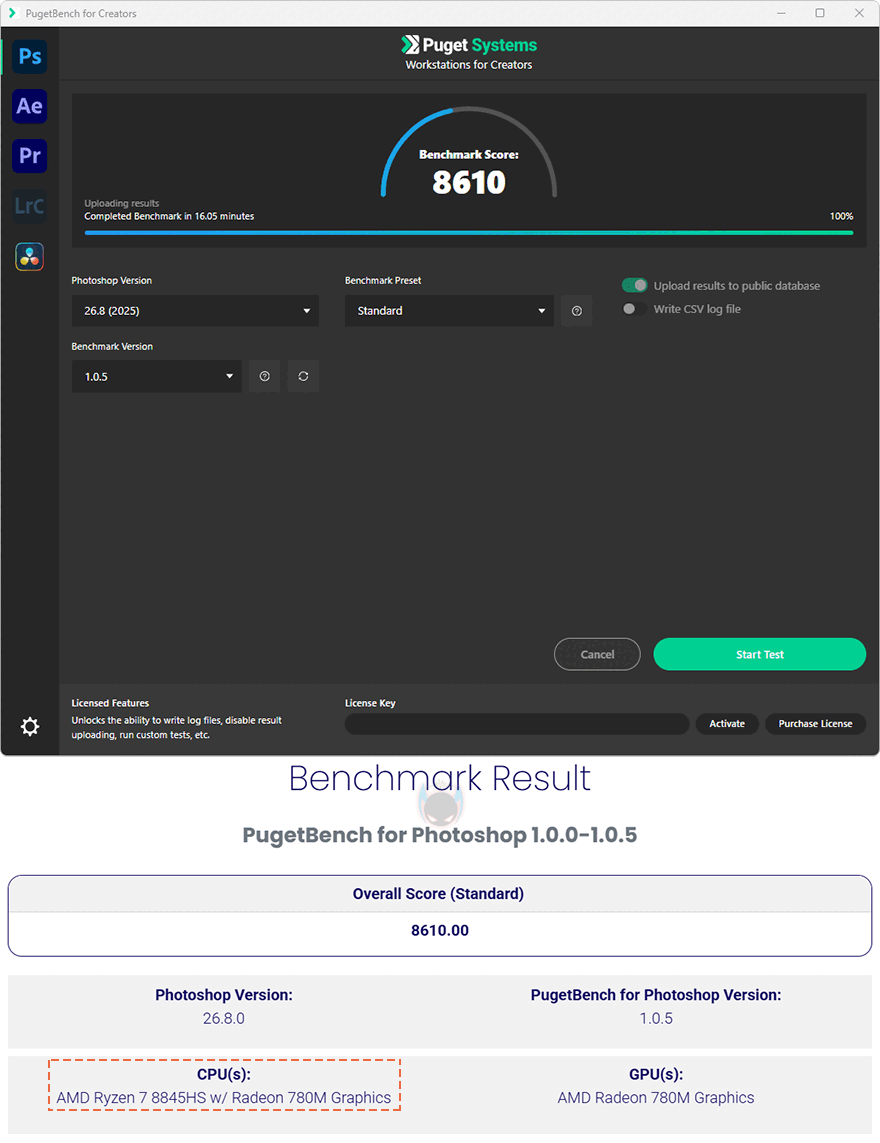
Task: Click the PugetBench title bar app icon
Action: coord(12,13)
